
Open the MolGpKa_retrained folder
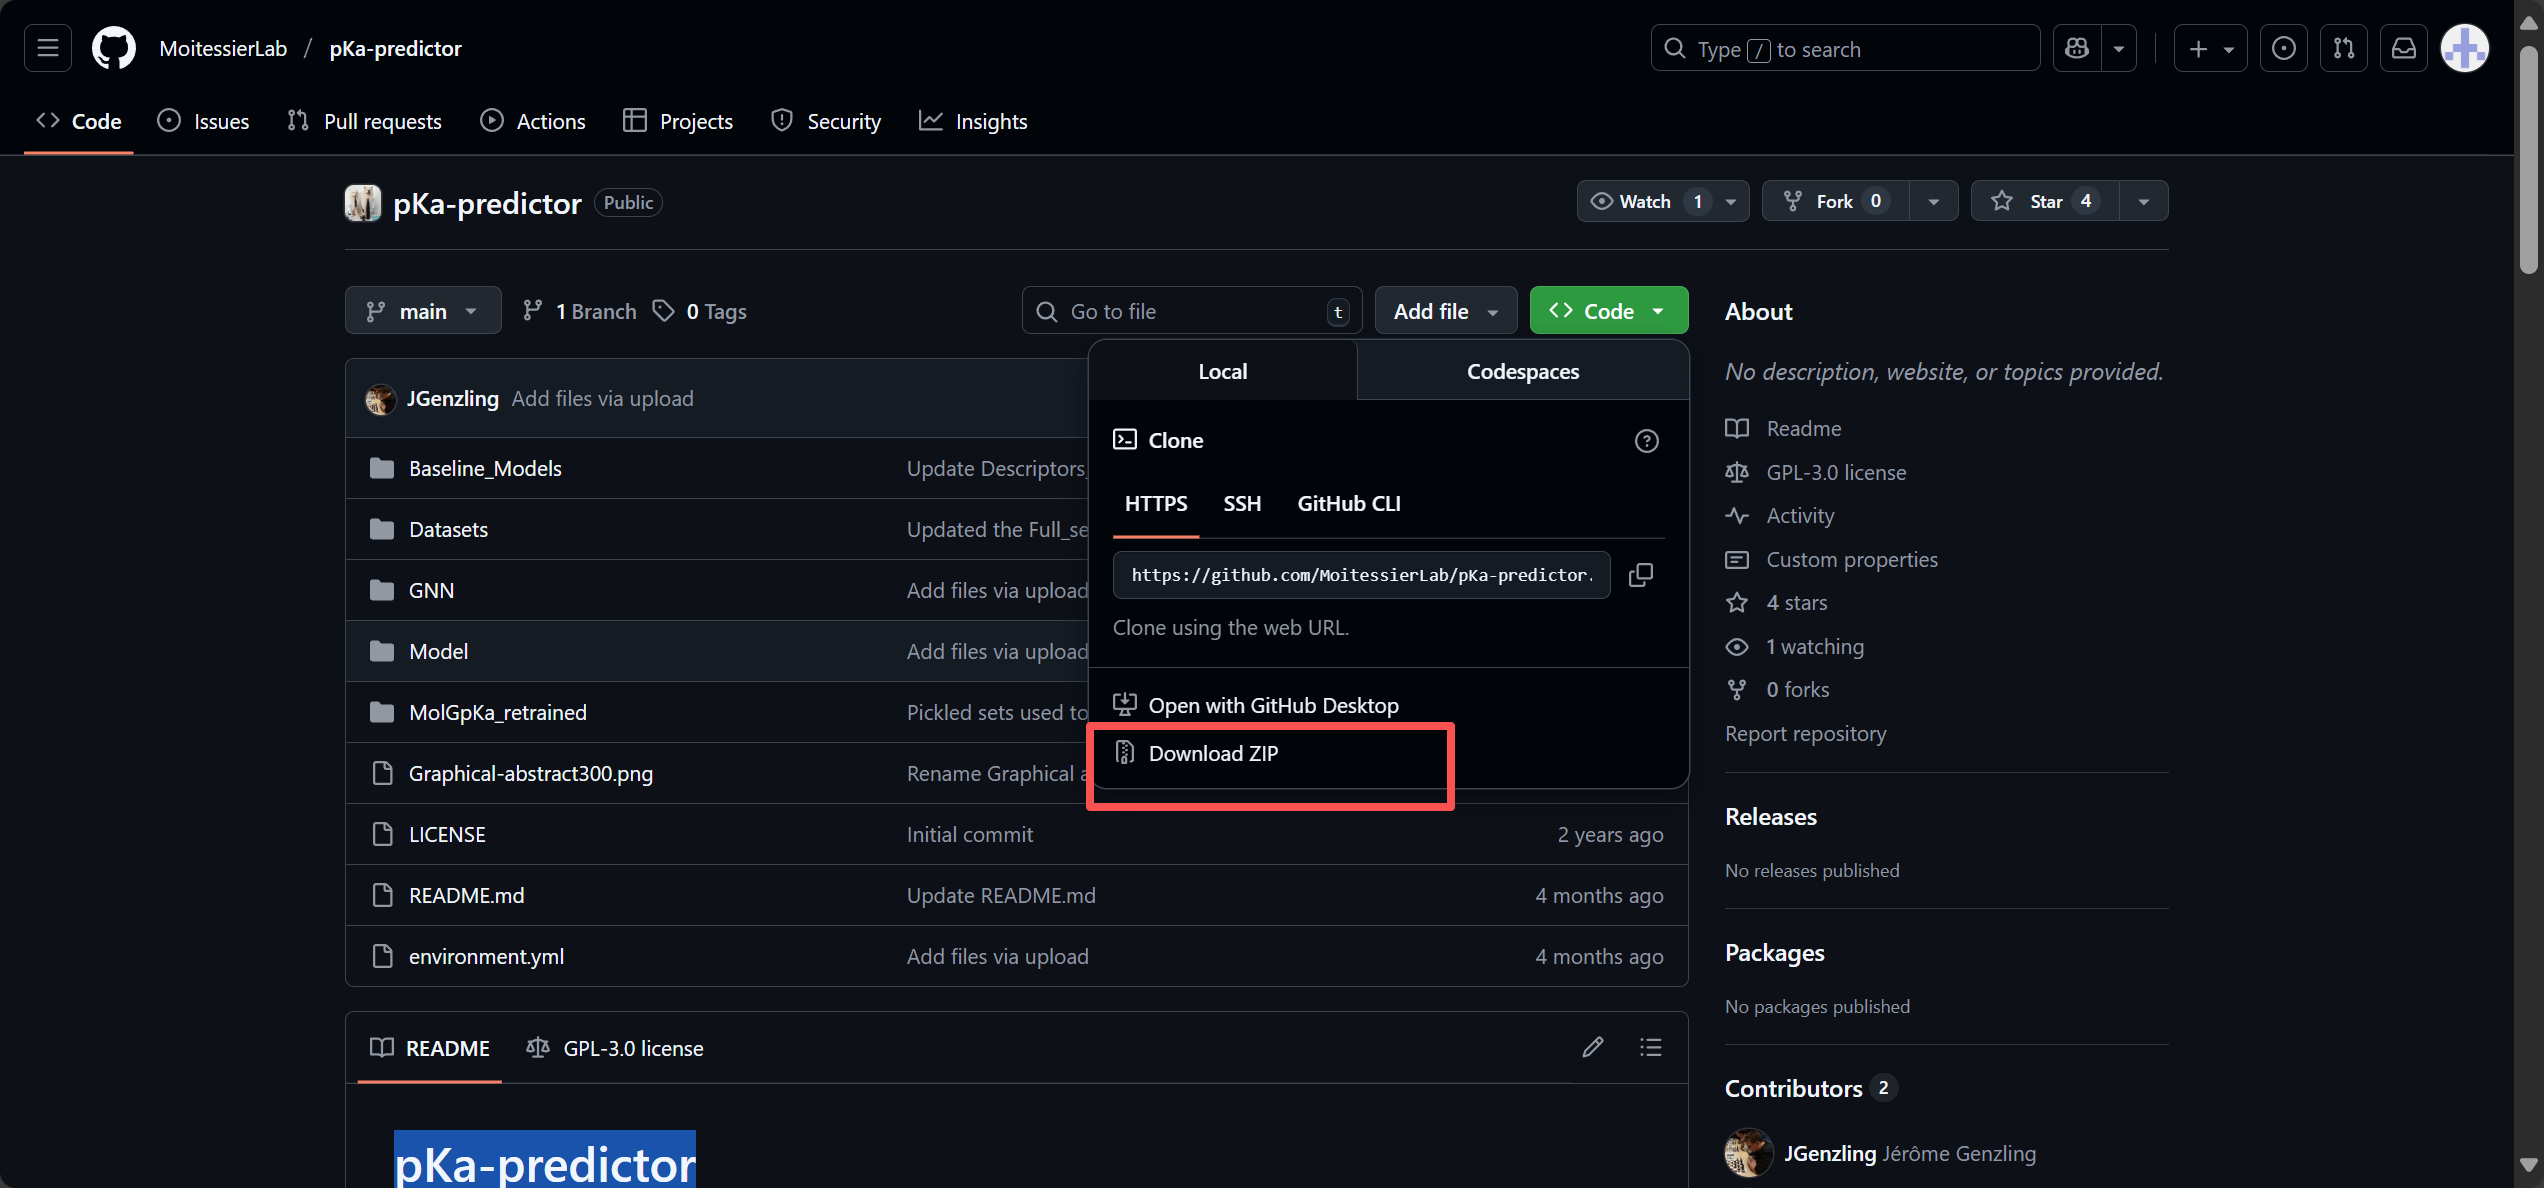[x=498, y=712]
